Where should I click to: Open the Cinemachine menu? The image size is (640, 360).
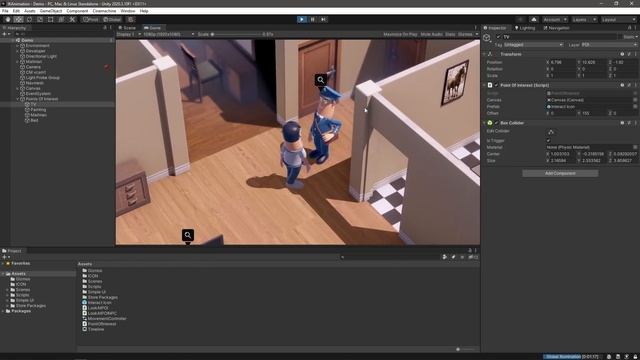pos(104,11)
